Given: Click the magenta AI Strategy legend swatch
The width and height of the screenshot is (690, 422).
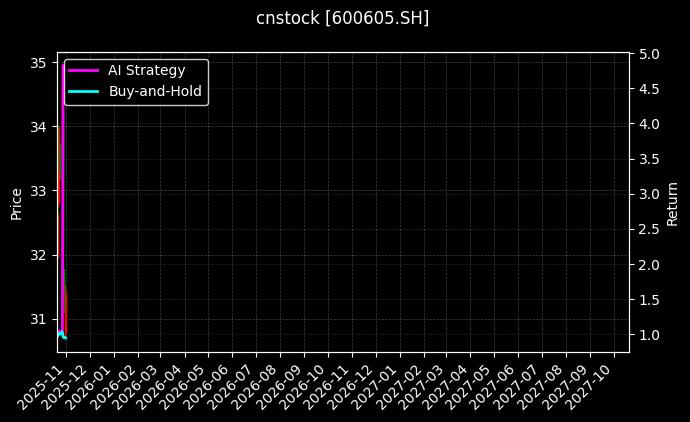Looking at the screenshot, I should pos(84,70).
